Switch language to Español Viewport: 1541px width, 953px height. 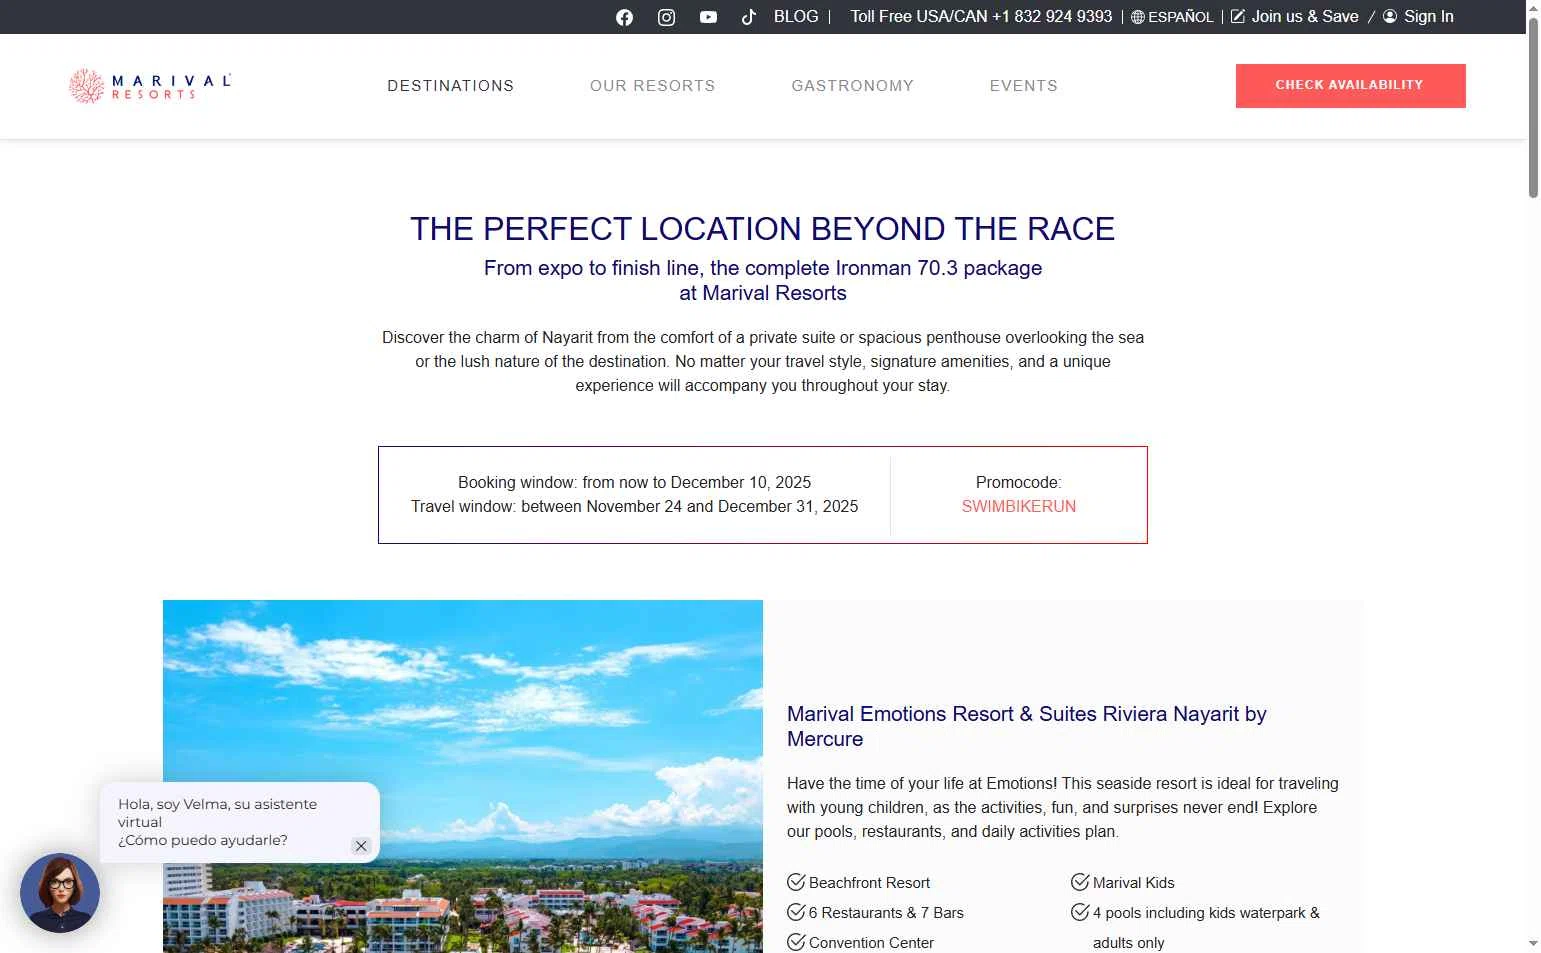1180,17
